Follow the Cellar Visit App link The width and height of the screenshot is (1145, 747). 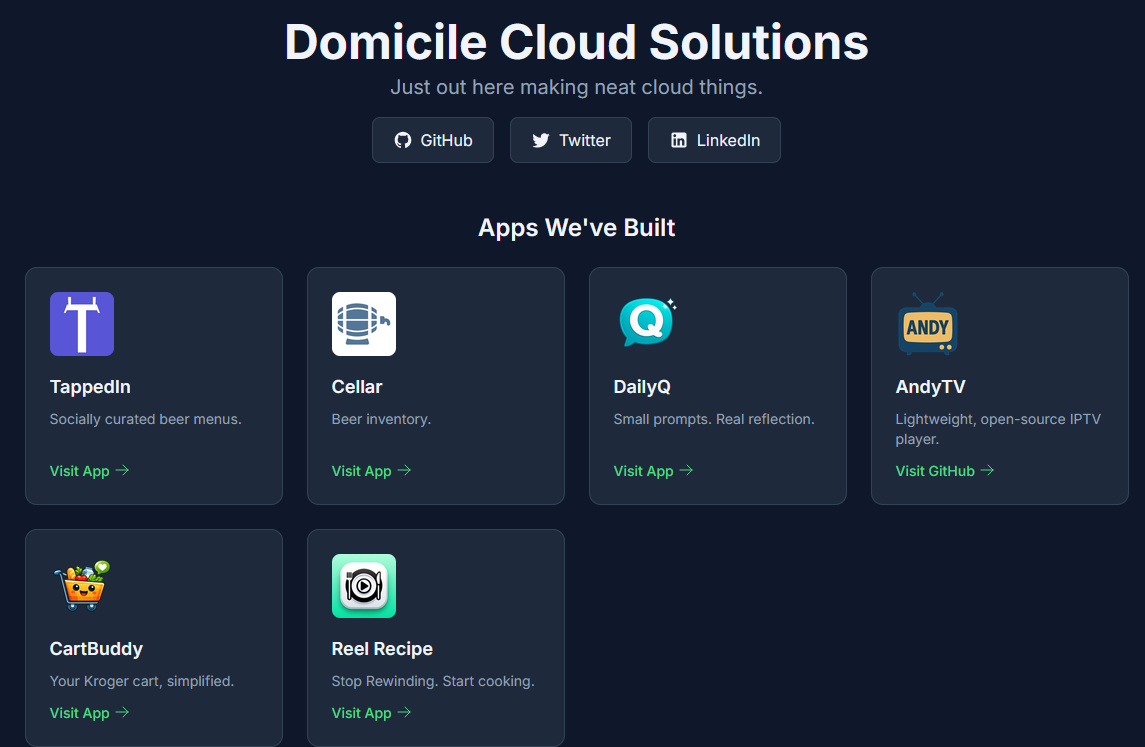coord(371,471)
